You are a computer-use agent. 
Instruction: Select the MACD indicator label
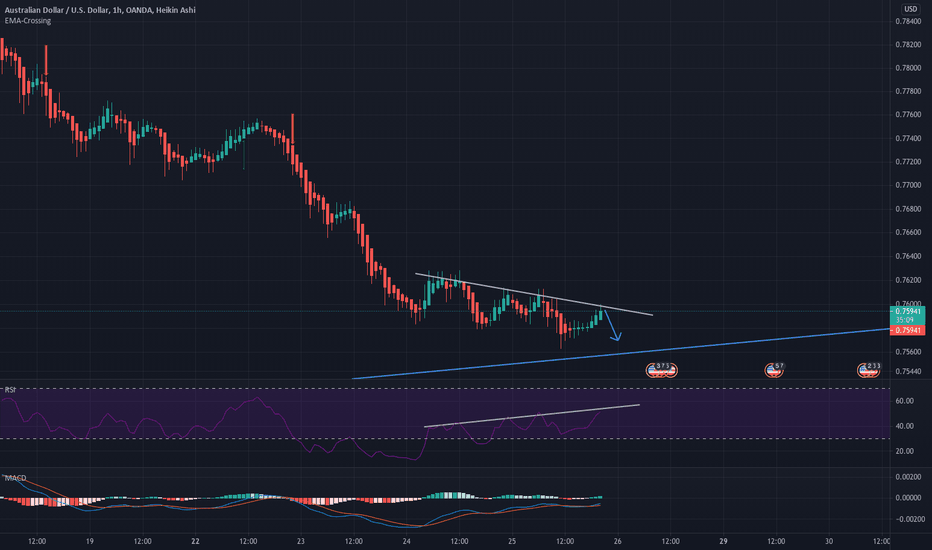pyautogui.click(x=15, y=478)
